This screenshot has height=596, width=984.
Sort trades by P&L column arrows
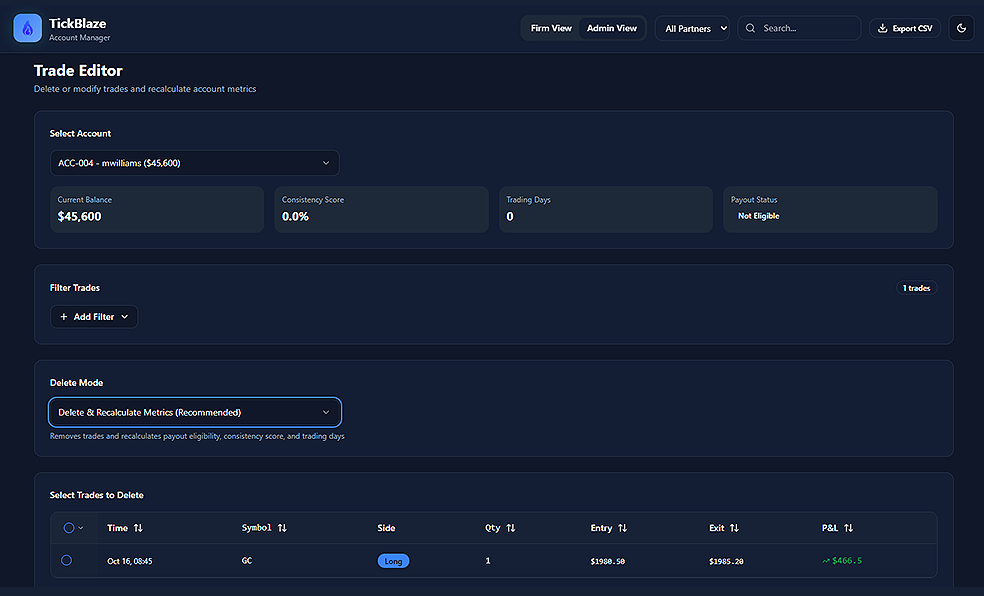[849, 528]
